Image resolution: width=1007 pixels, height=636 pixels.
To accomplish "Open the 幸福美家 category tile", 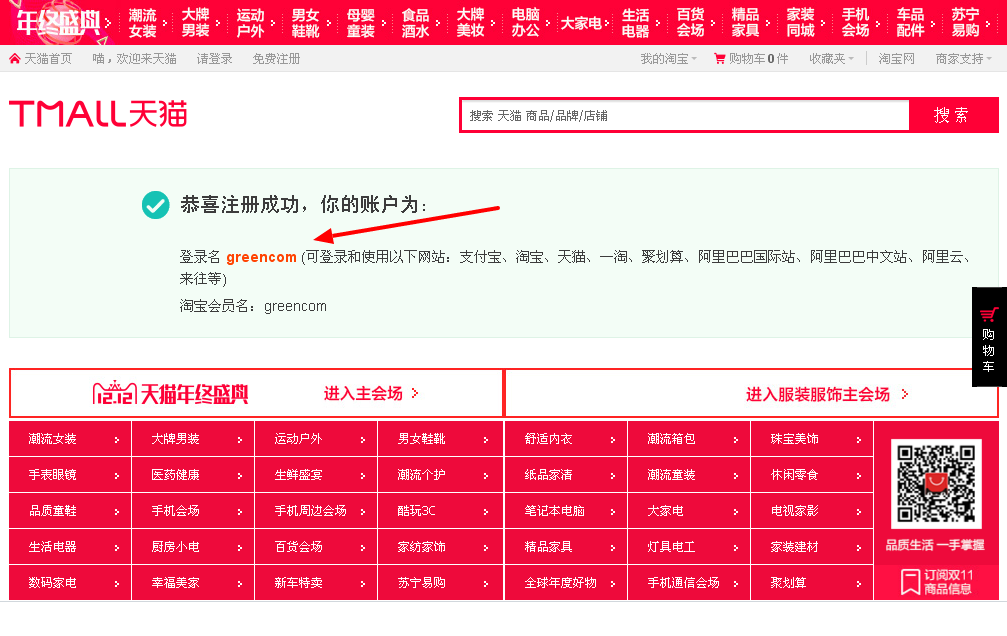I will pos(193,583).
